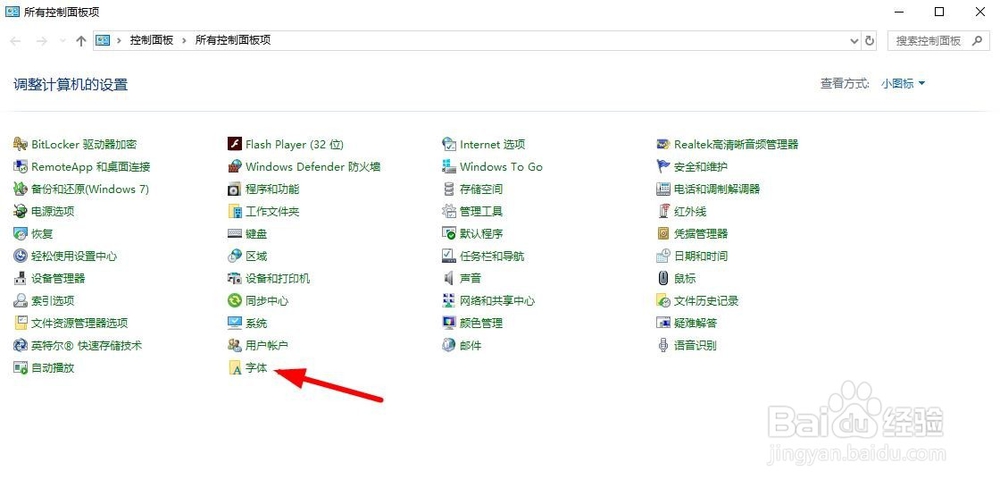The image size is (1000, 488).
Task: Expand chevron after 控制面板 breadcrumb
Action: point(184,40)
